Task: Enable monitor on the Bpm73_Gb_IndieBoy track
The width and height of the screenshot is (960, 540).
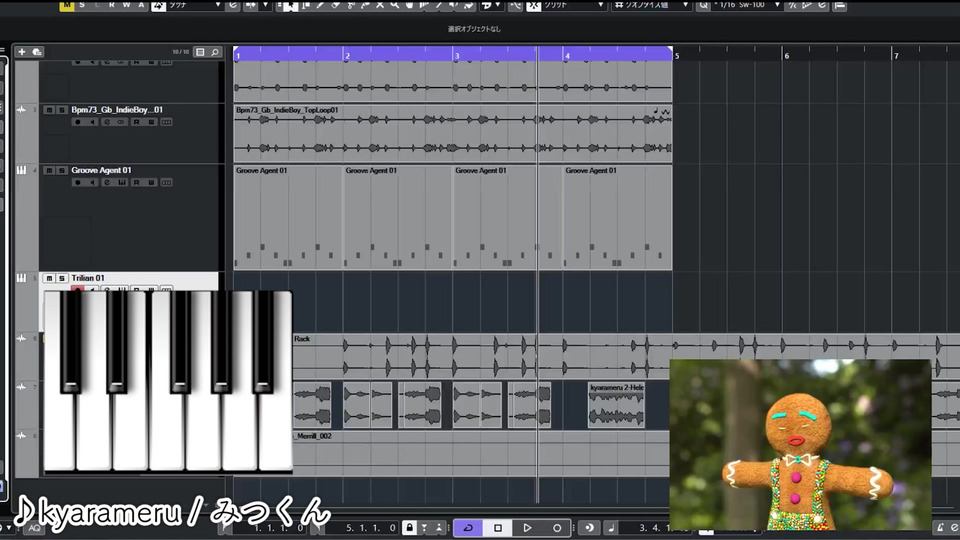Action: 92,122
